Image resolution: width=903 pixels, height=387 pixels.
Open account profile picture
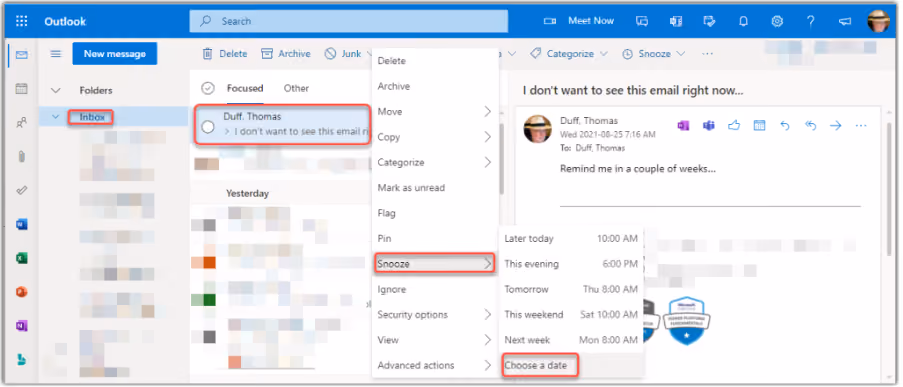878,21
